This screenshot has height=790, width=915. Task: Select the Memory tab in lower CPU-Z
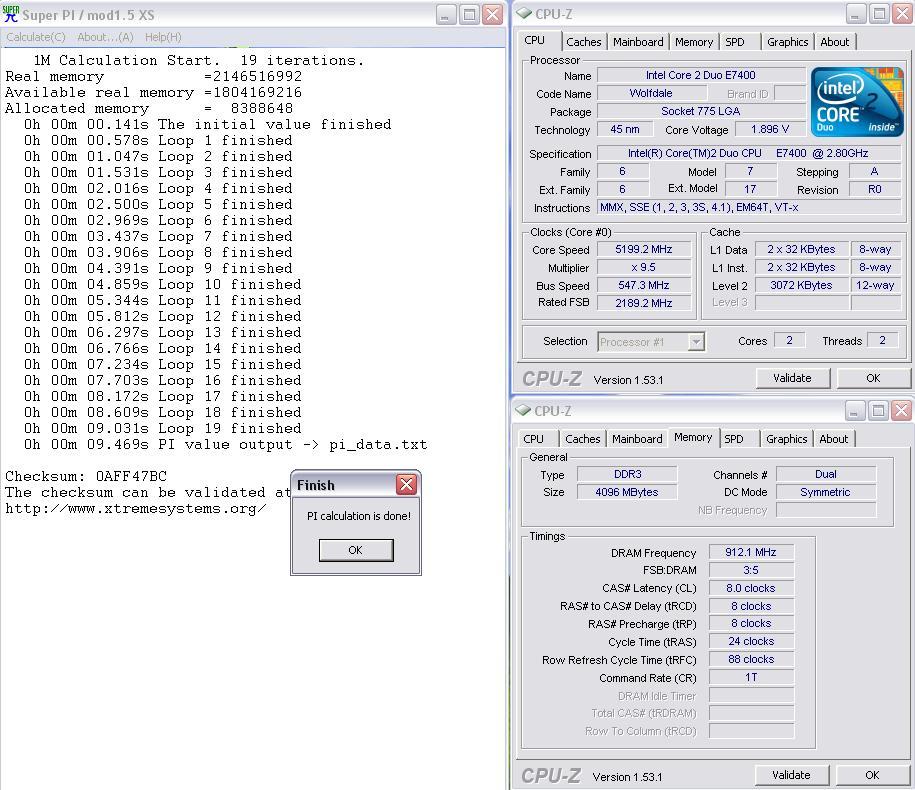click(693, 437)
